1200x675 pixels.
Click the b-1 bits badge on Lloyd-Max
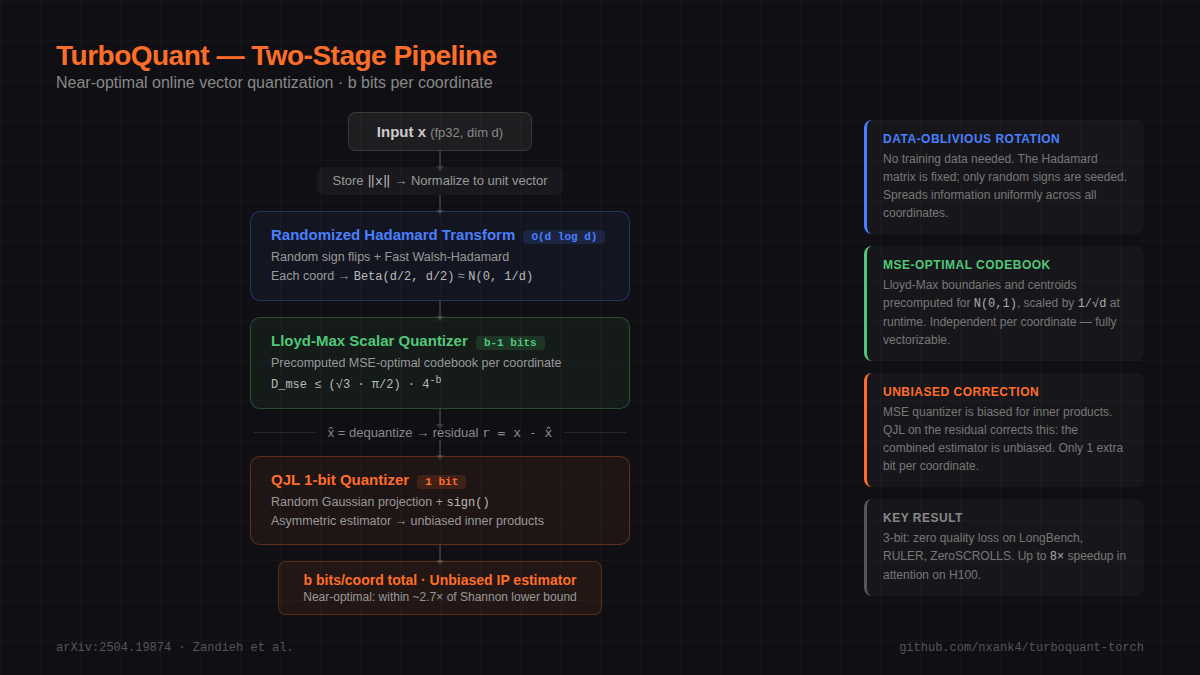click(512, 341)
